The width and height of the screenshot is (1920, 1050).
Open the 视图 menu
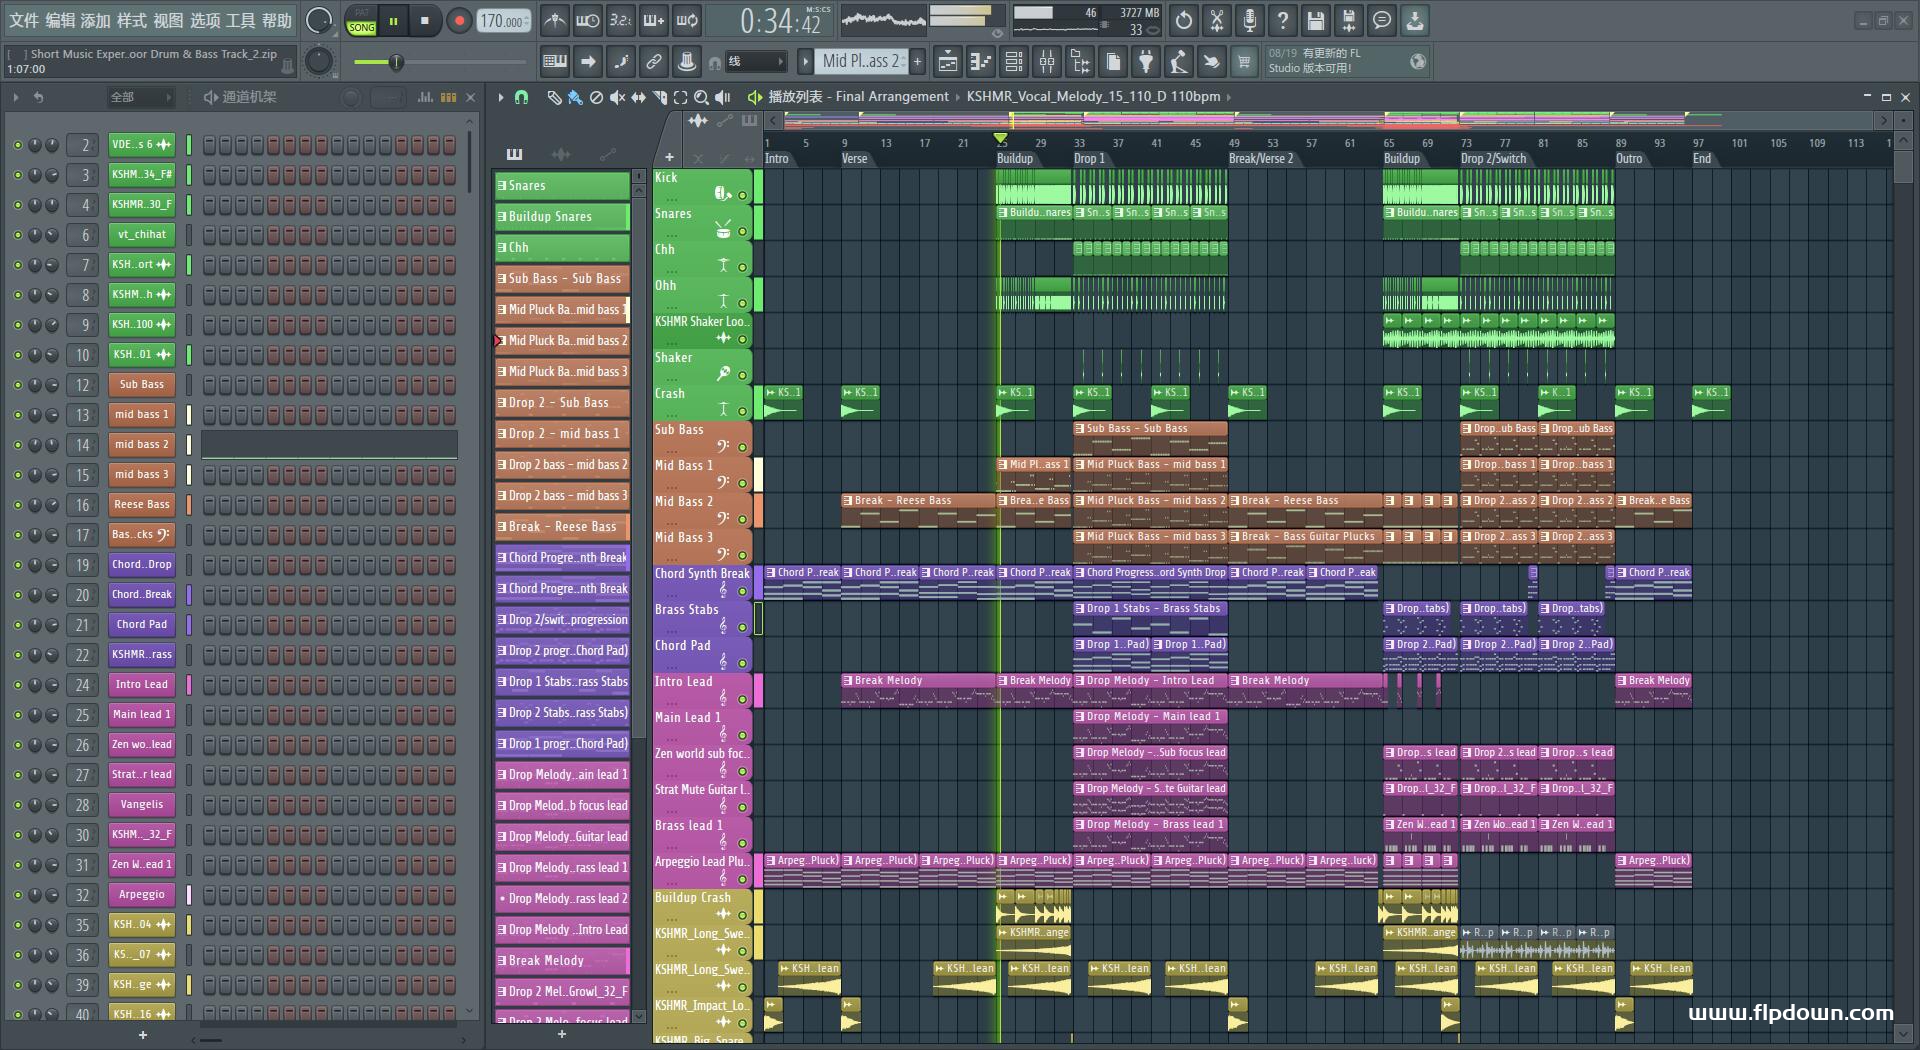click(168, 20)
